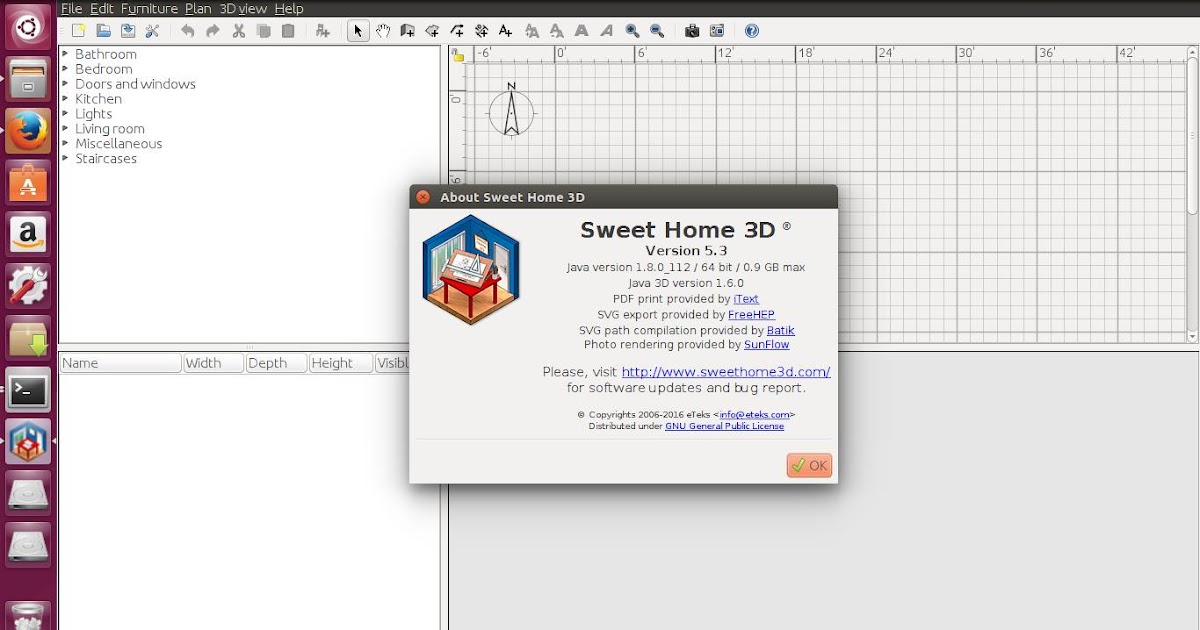1200x630 pixels.
Task: Open GNU General Public License link
Action: 724,426
